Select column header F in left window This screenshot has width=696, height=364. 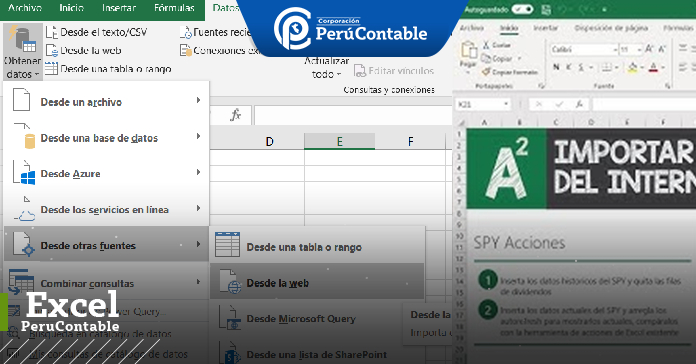[x=411, y=142]
